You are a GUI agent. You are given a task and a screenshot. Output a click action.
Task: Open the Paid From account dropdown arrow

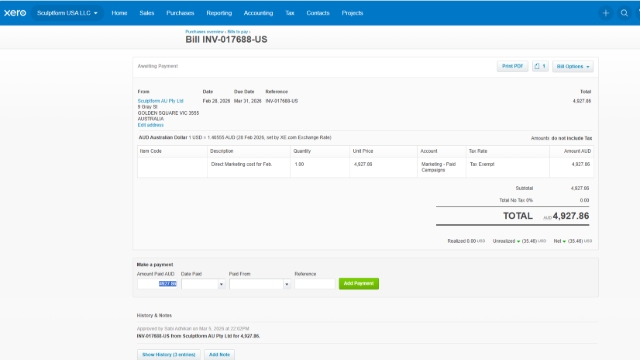(287, 284)
